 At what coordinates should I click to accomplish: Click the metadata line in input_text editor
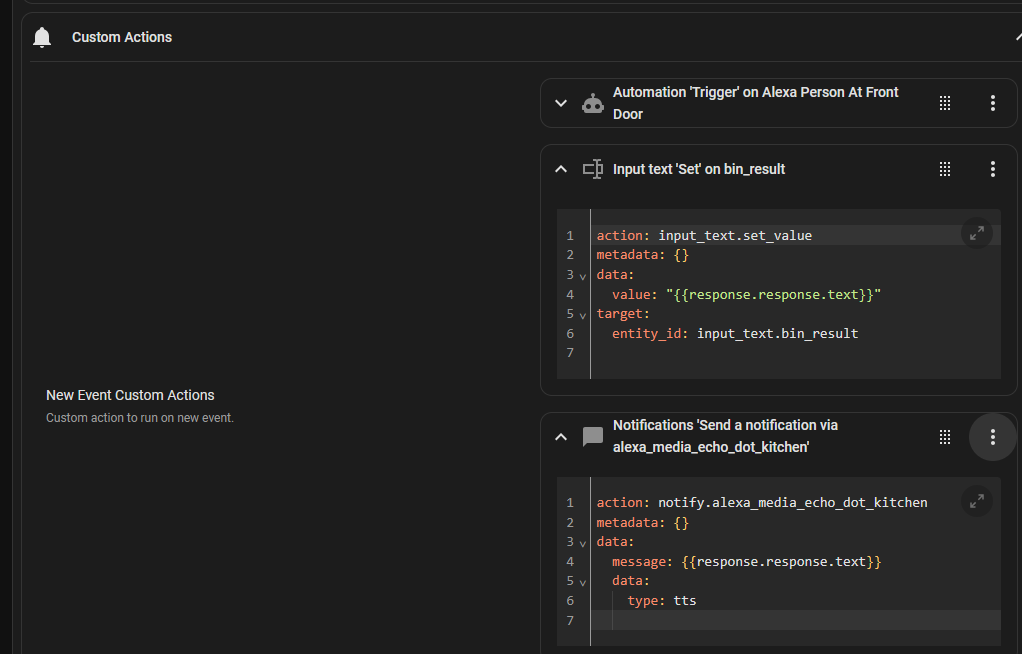[x=643, y=255]
